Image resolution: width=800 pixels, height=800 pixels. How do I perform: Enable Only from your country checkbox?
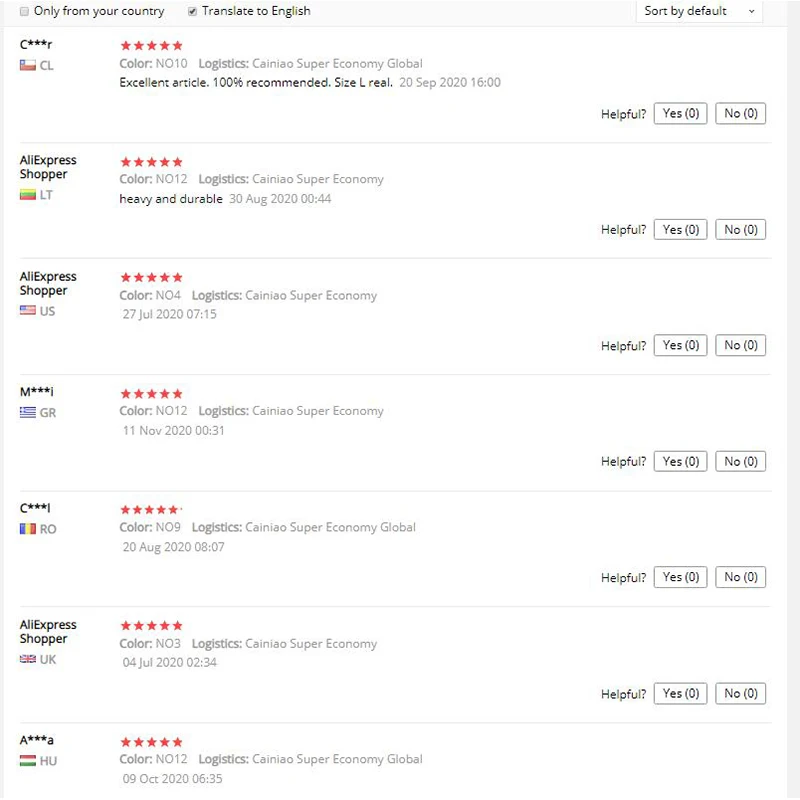click(x=24, y=11)
